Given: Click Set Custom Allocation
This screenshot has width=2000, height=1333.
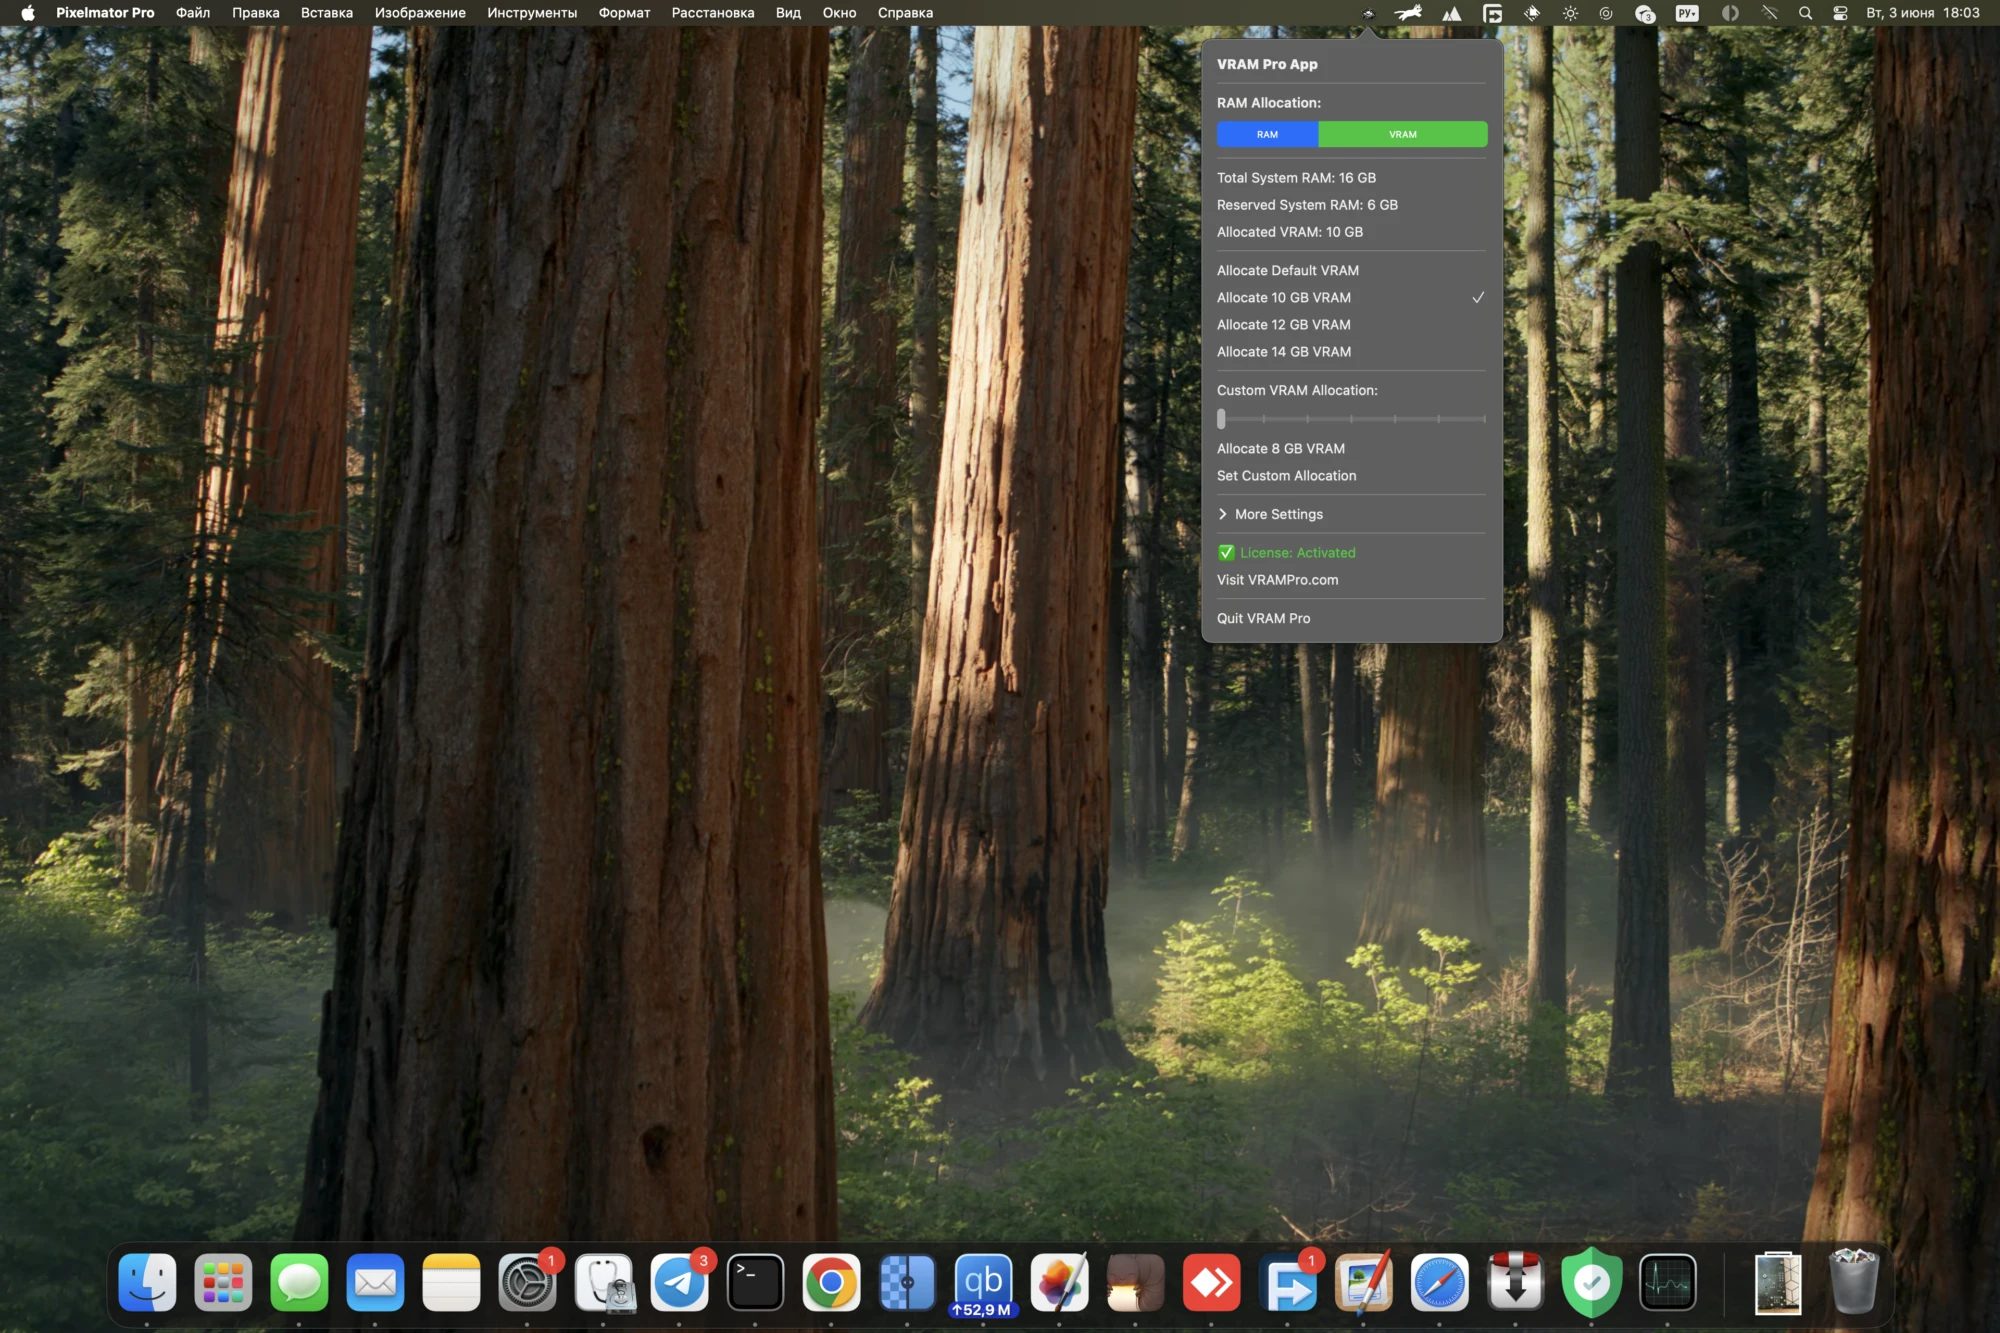Looking at the screenshot, I should pyautogui.click(x=1286, y=476).
